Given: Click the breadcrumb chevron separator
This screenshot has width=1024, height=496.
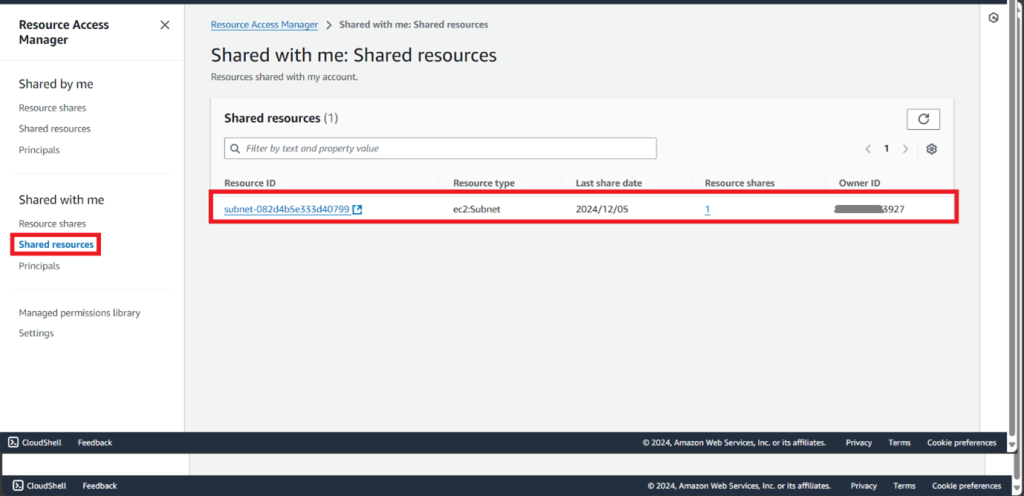Looking at the screenshot, I should pos(328,25).
